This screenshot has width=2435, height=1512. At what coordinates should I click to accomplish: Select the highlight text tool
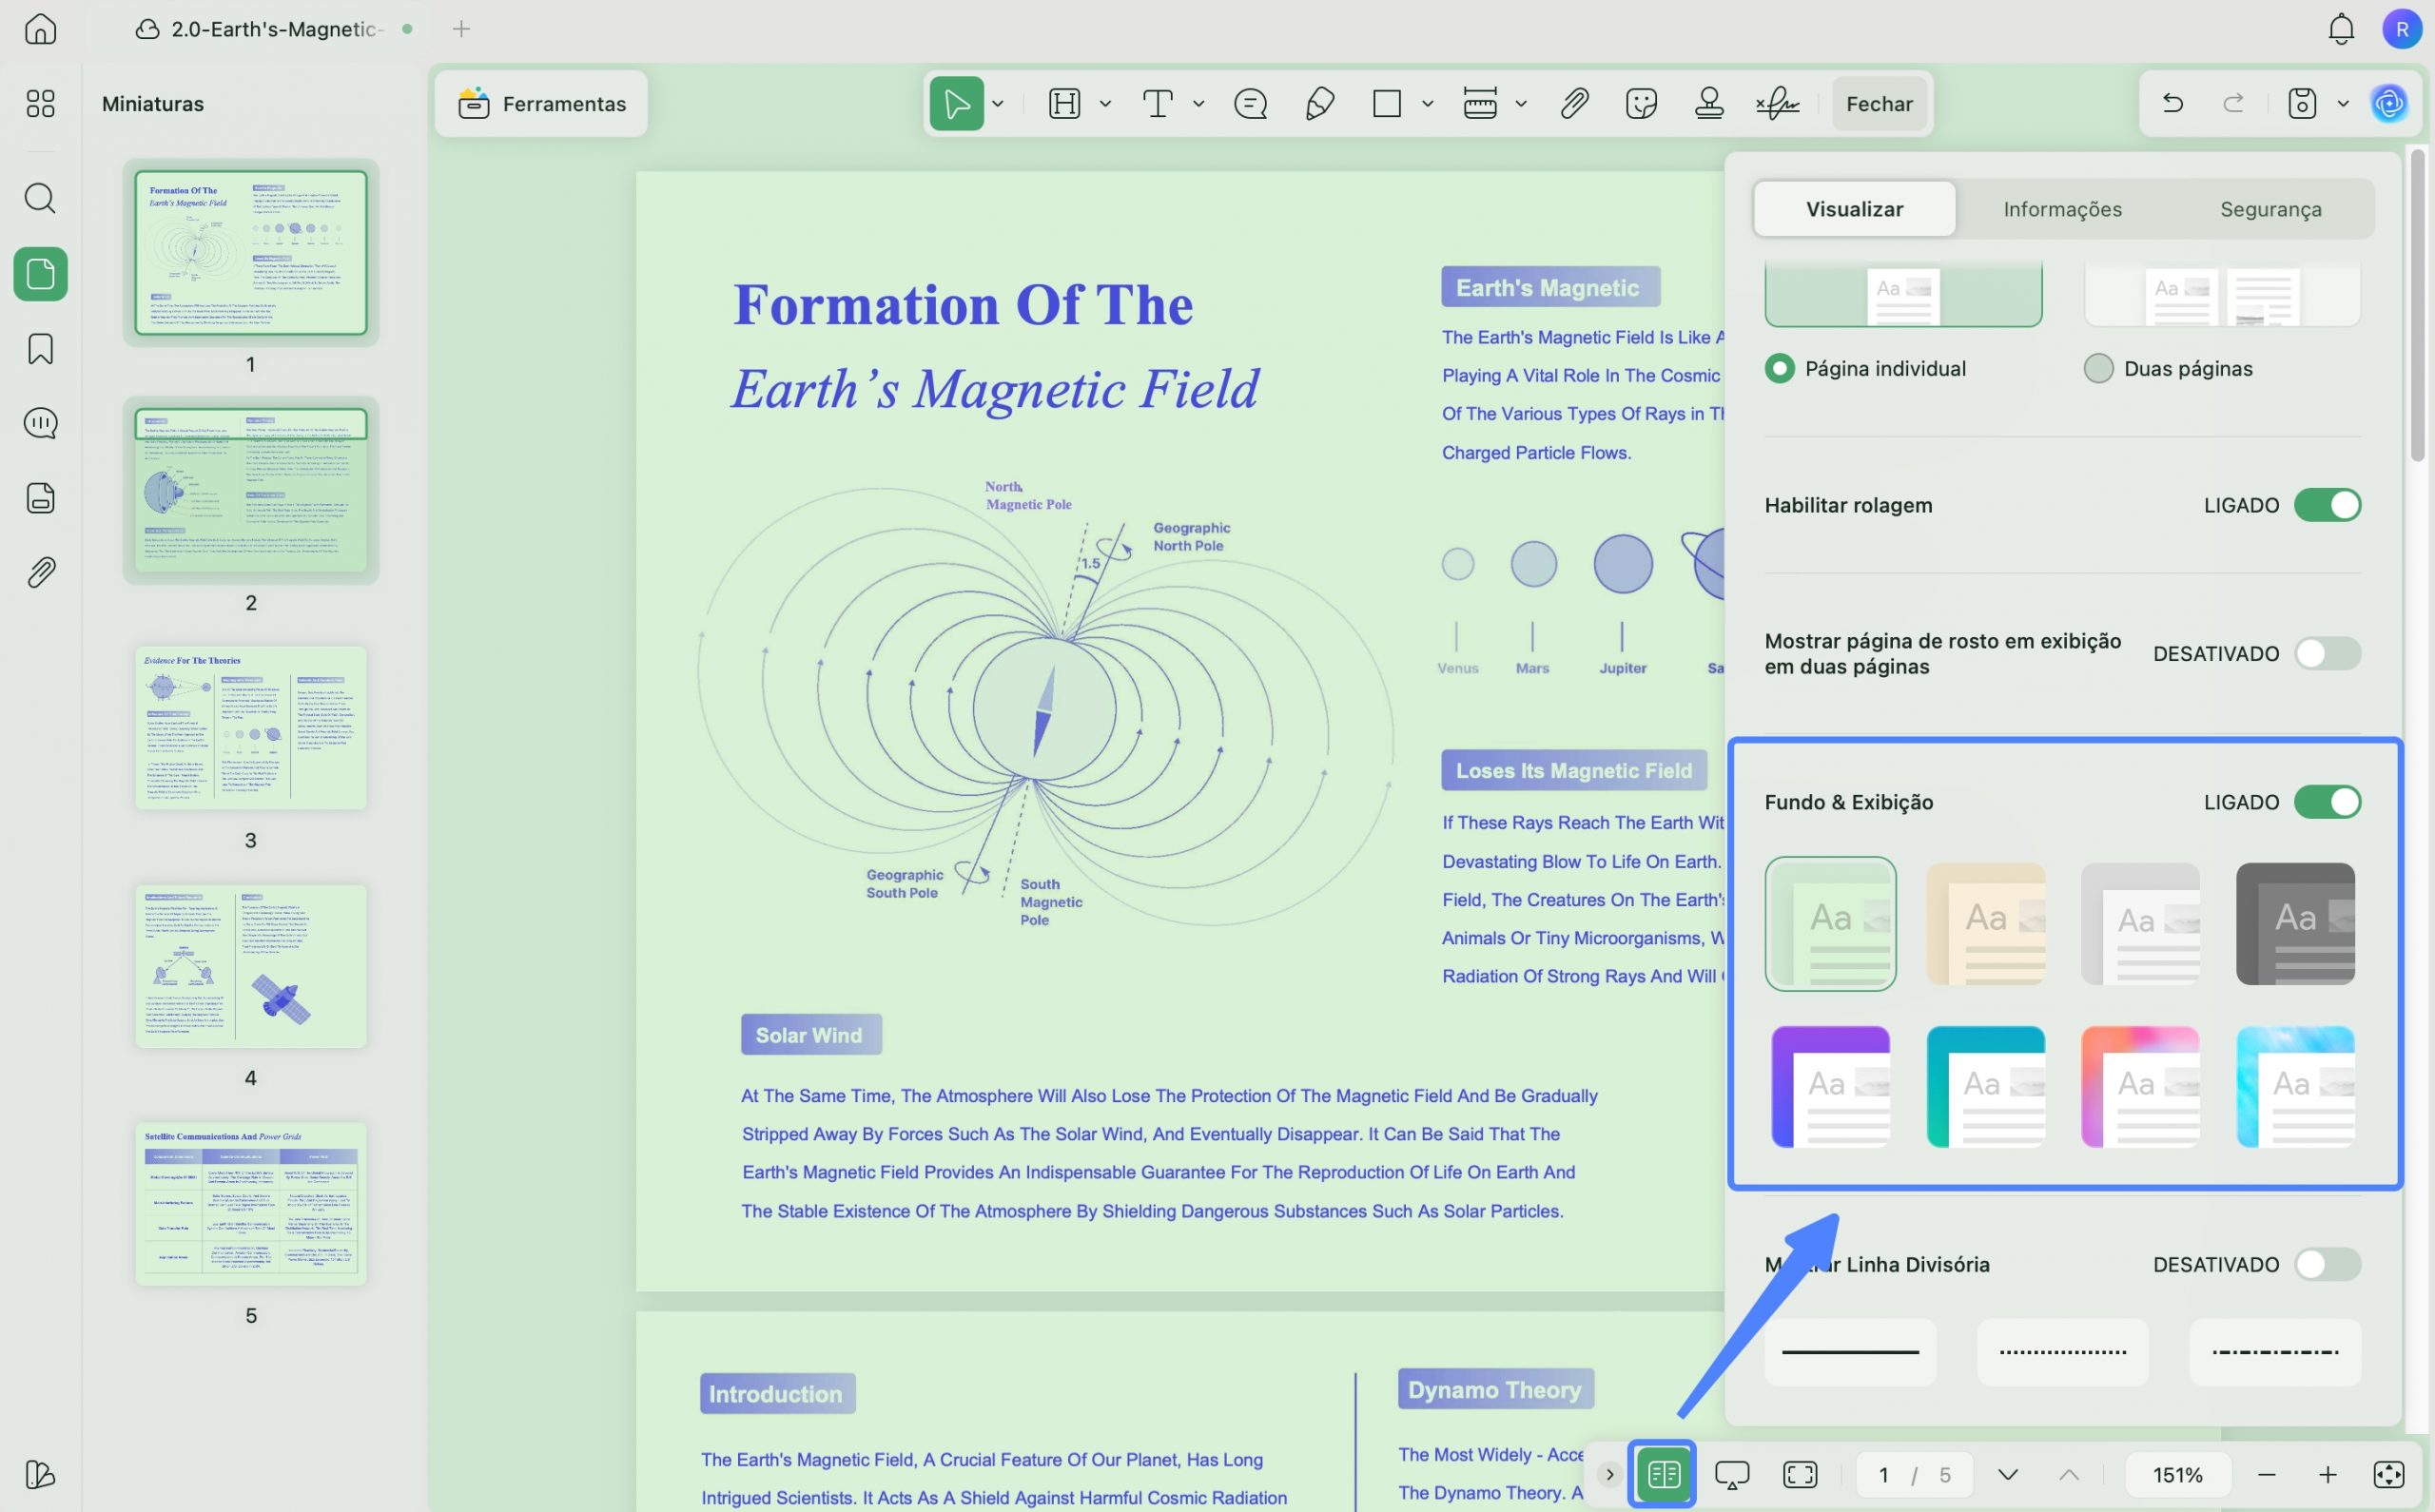click(1064, 103)
